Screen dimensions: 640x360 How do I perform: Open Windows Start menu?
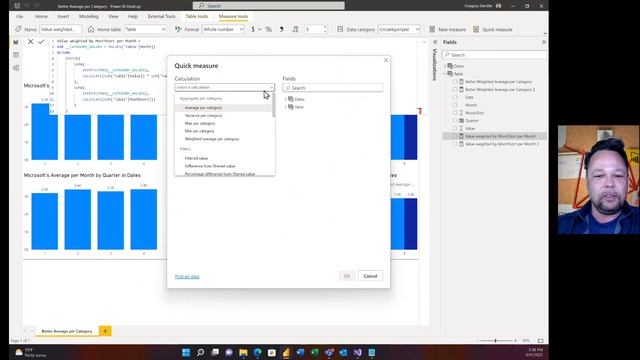coord(186,352)
